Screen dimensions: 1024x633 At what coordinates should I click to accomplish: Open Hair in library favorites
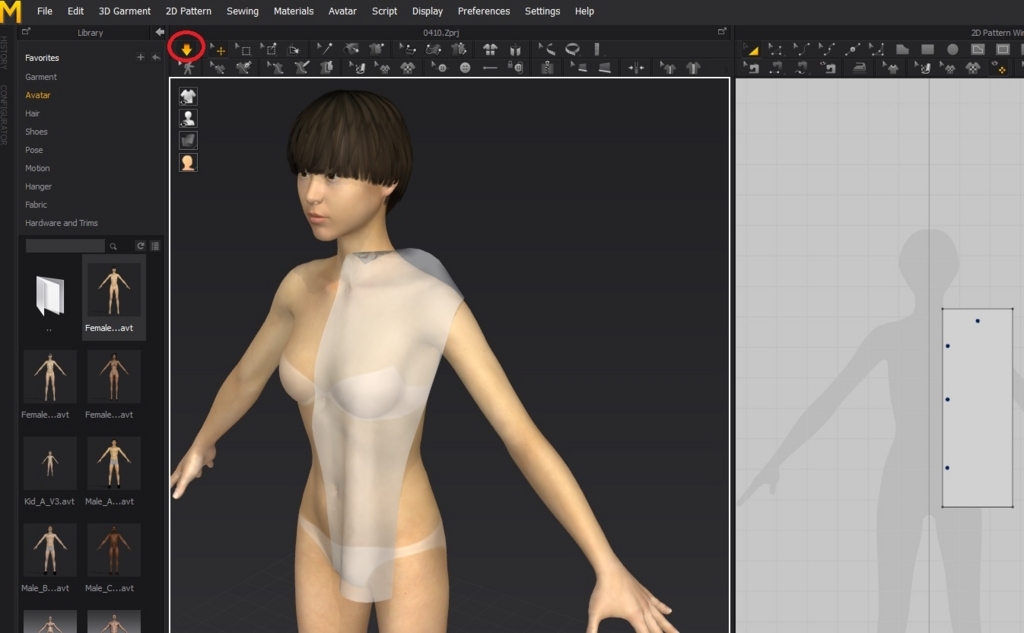pyautogui.click(x=32, y=114)
